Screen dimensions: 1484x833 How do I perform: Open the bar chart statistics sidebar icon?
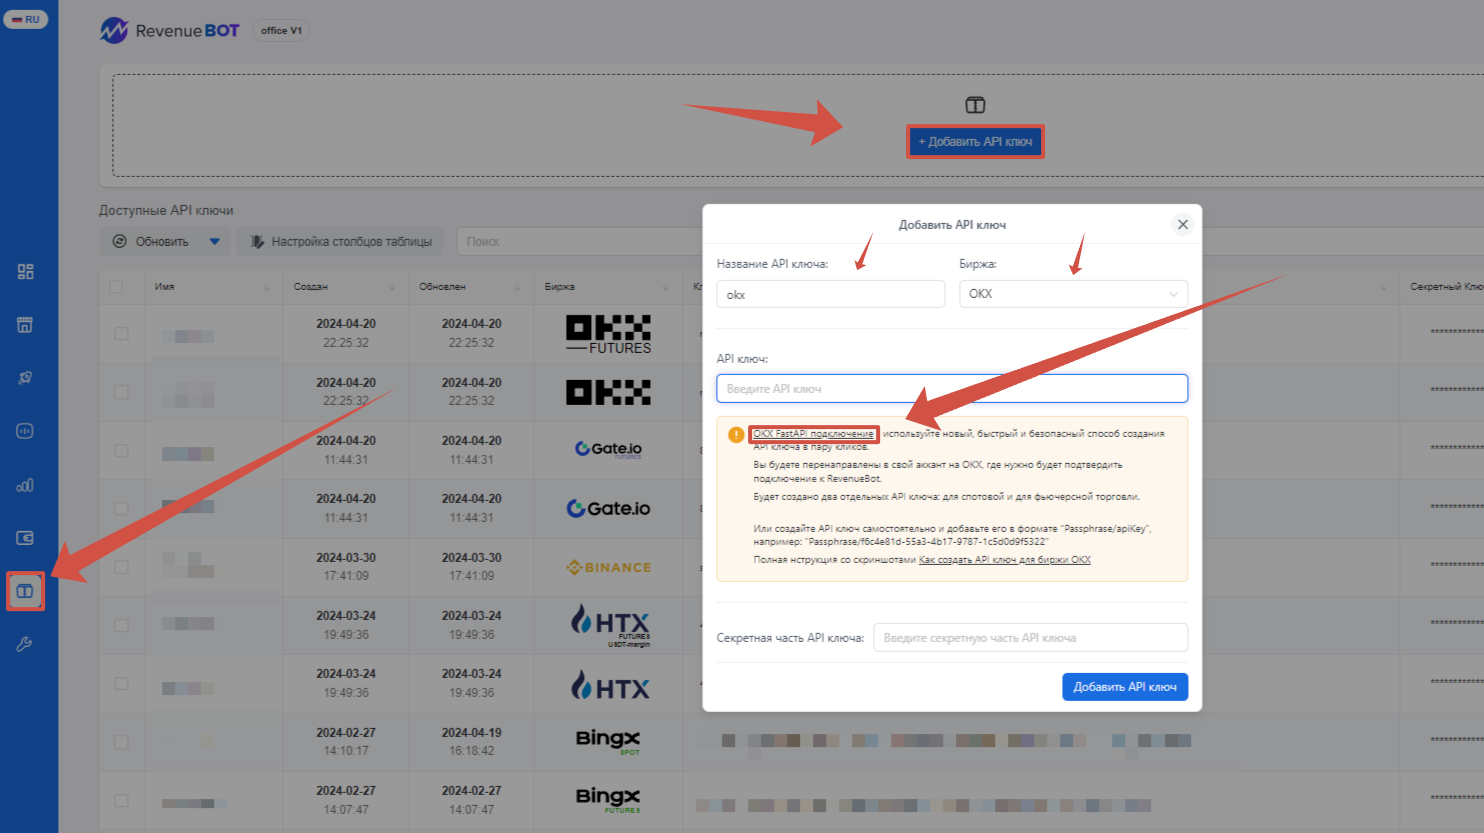click(x=25, y=485)
